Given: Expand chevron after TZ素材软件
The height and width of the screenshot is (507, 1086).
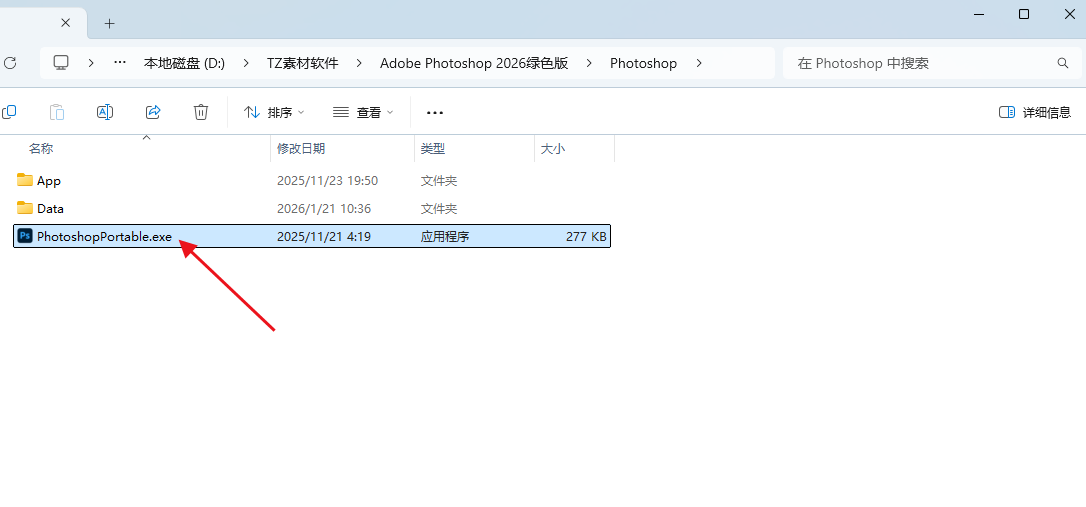Looking at the screenshot, I should [359, 63].
